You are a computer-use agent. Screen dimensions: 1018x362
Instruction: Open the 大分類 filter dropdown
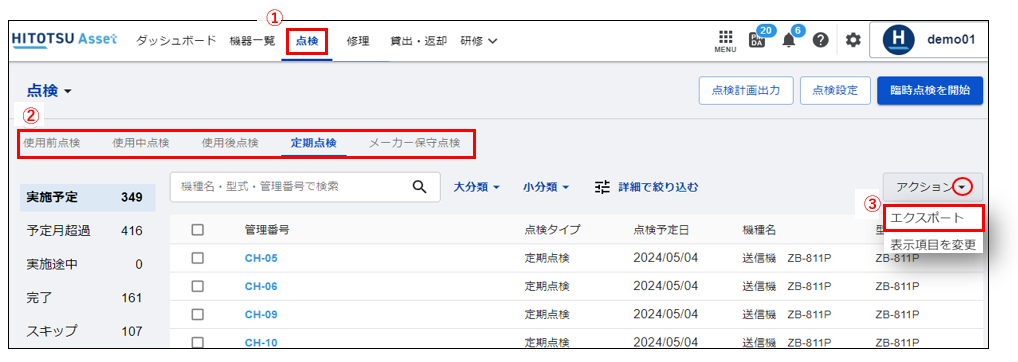coord(476,187)
